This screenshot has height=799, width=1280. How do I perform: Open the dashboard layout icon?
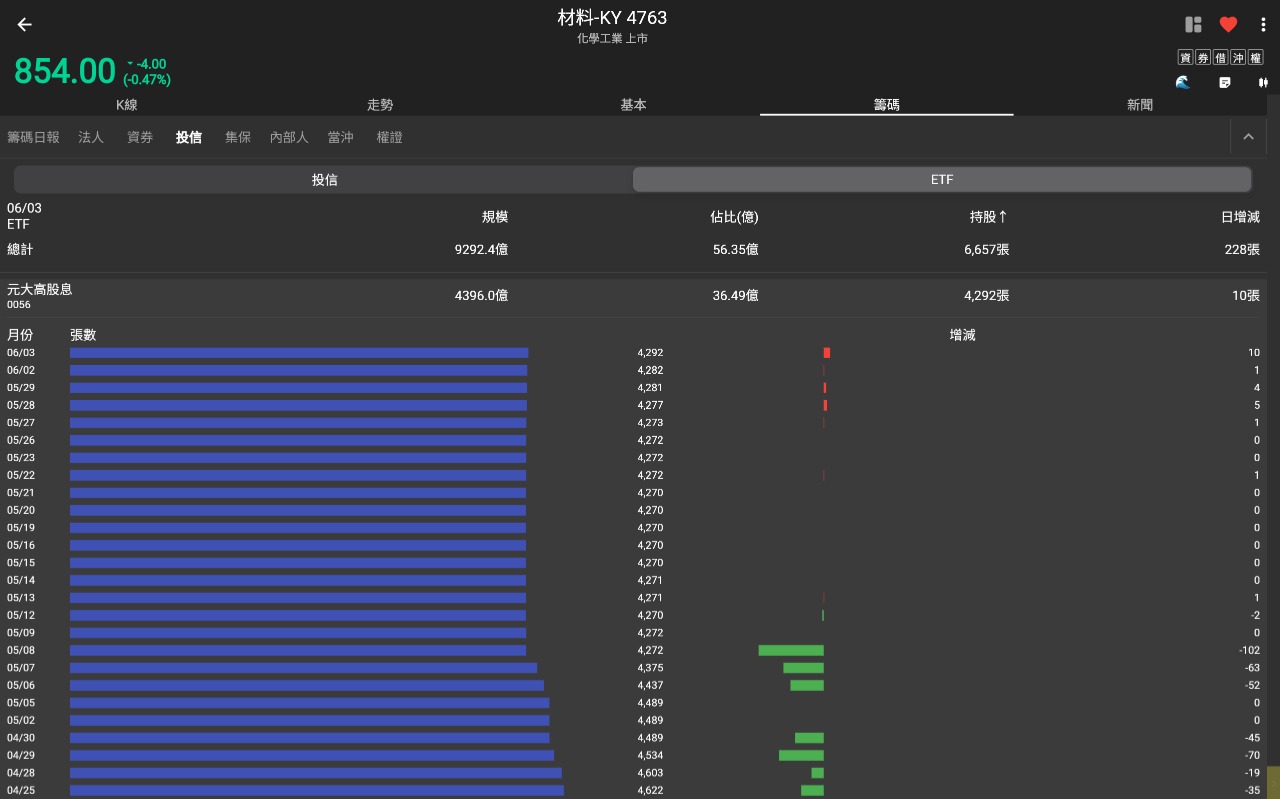(x=1192, y=24)
